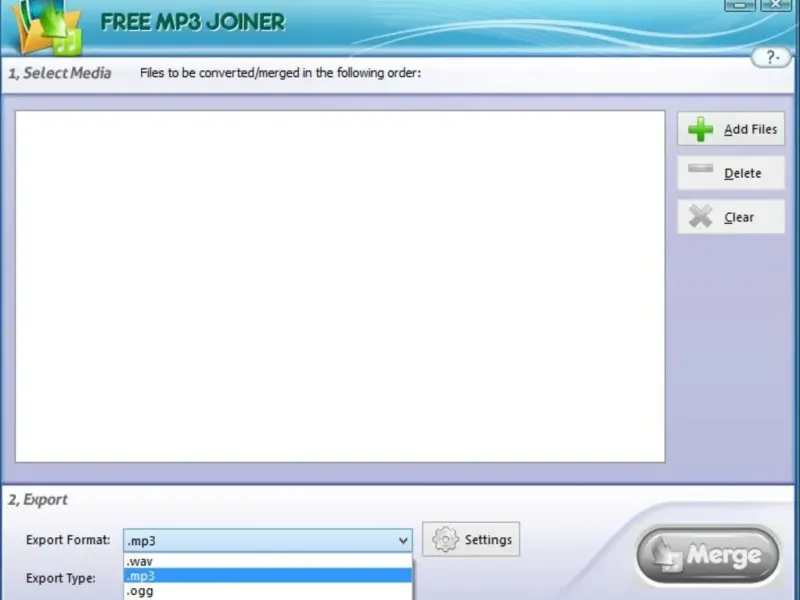Click the "Export Format:" label
Image resolution: width=800 pixels, height=600 pixels.
click(x=68, y=540)
